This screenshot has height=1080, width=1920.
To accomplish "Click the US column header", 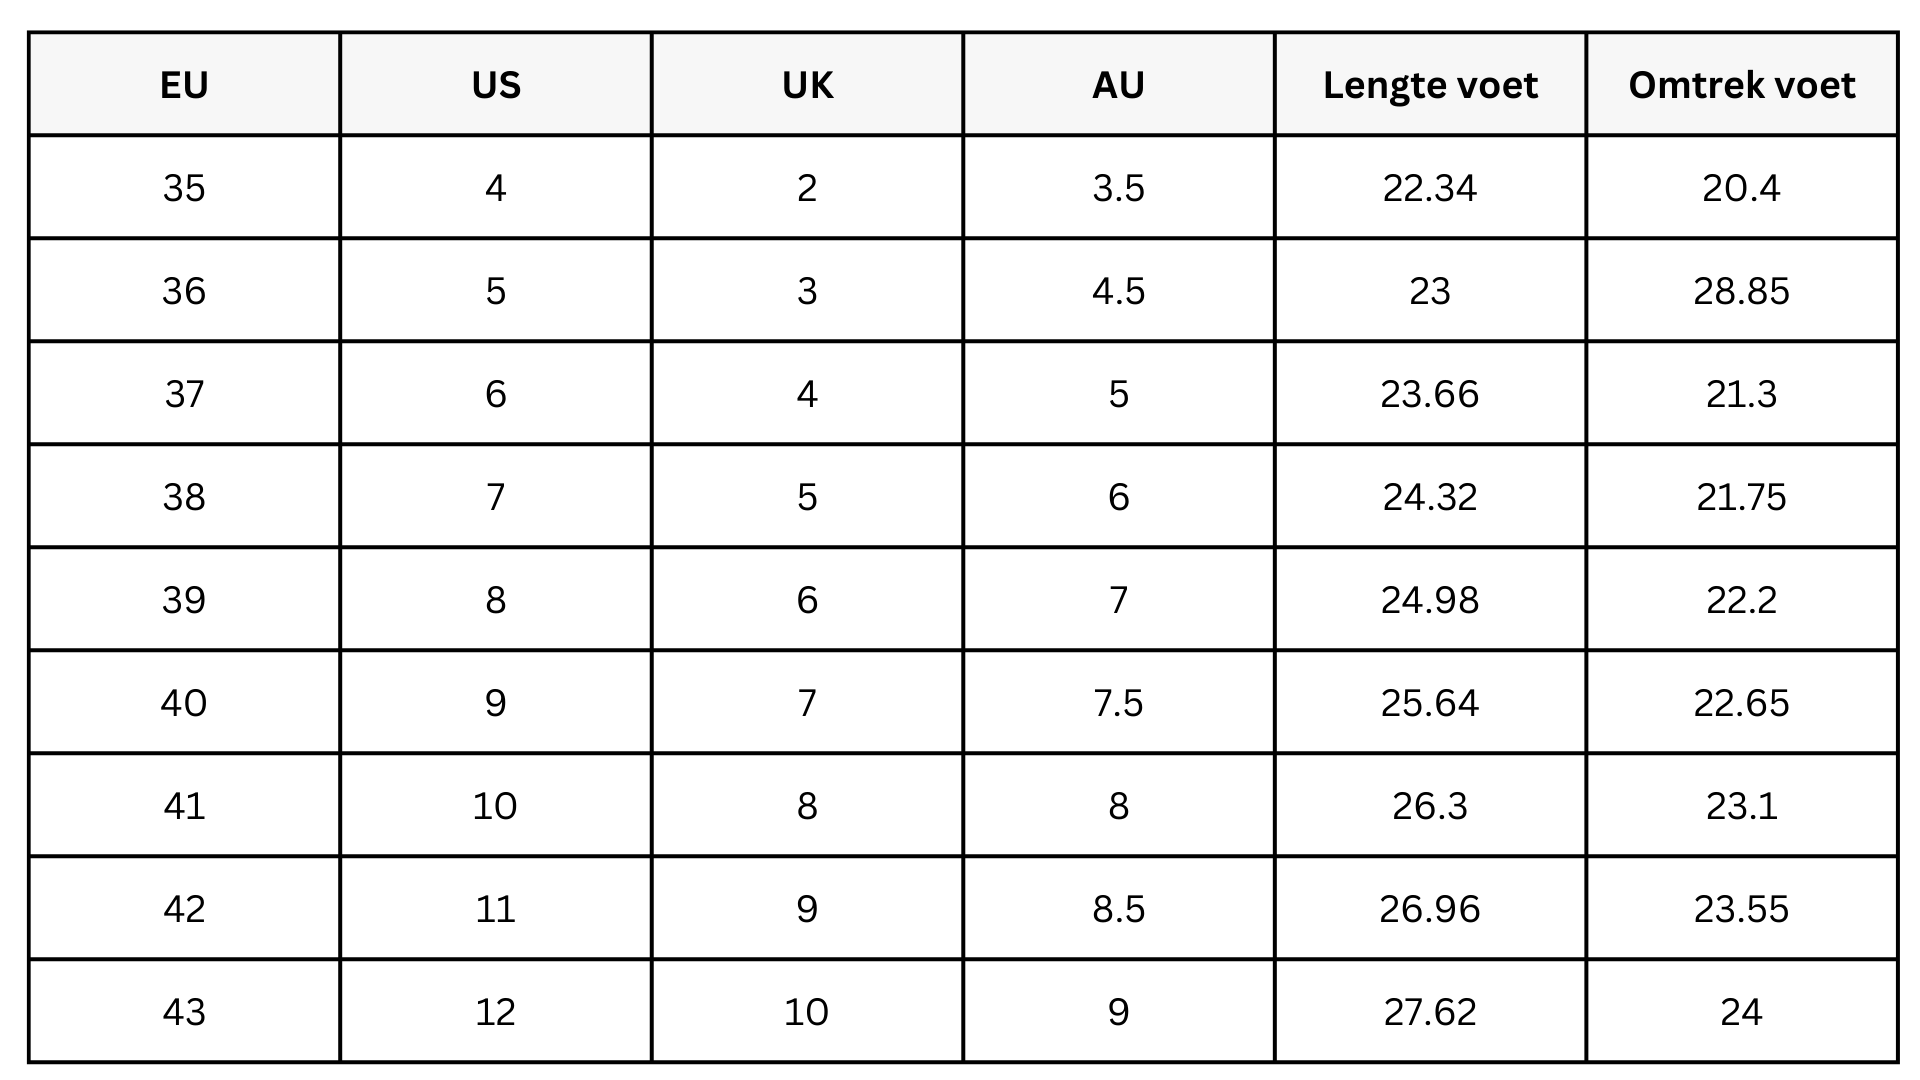I will click(x=496, y=85).
